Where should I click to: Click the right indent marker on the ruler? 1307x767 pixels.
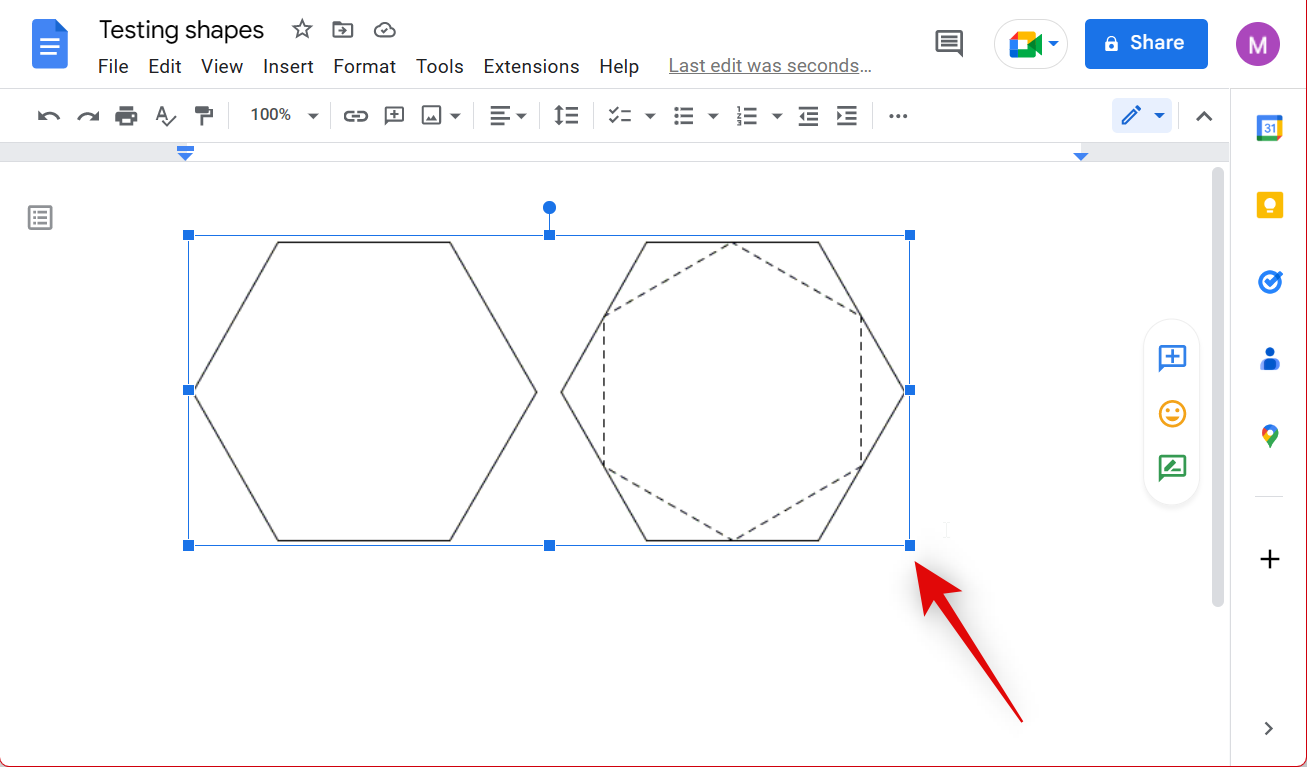coord(1080,156)
